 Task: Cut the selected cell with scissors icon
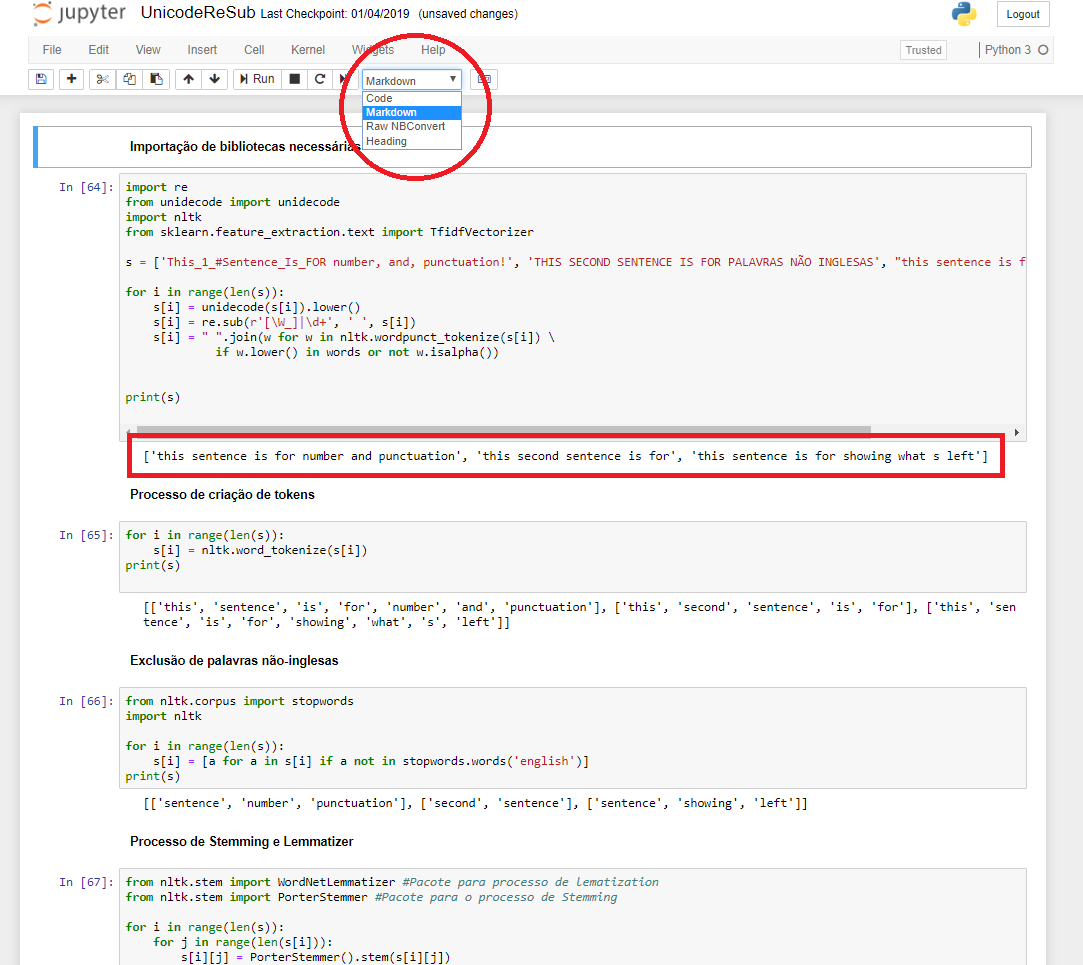point(102,79)
